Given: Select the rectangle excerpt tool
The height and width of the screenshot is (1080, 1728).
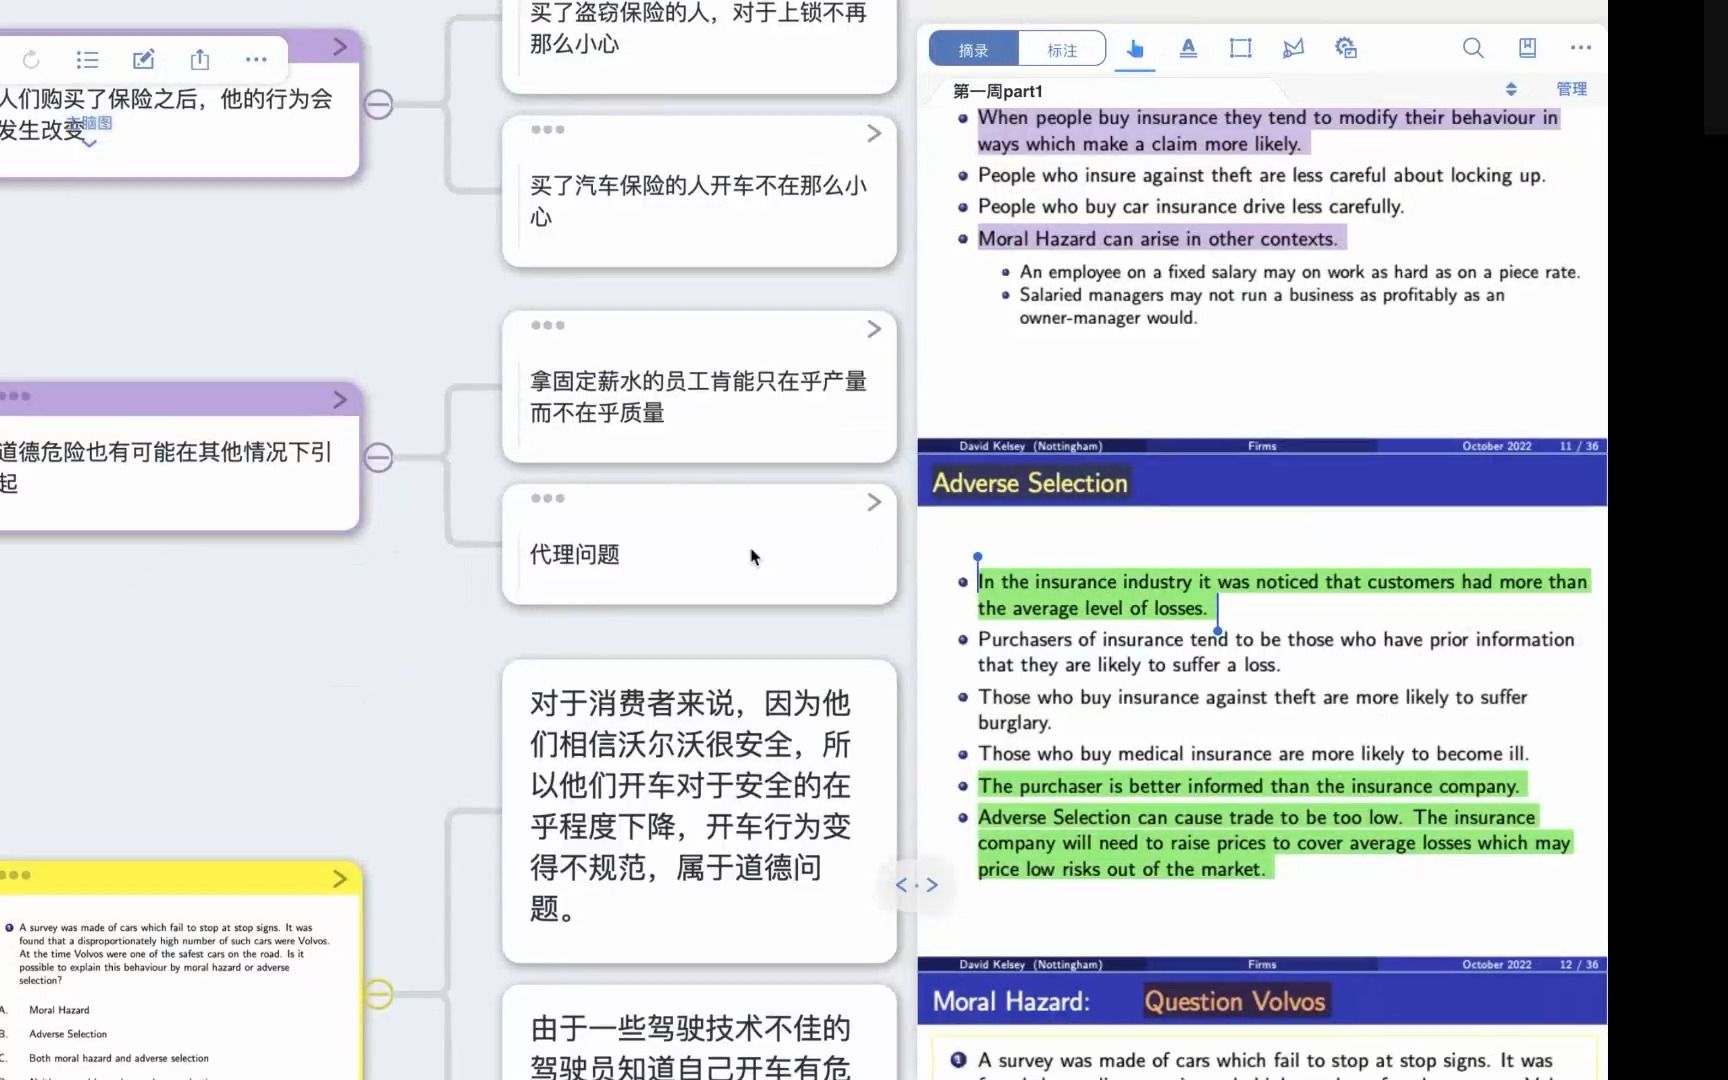Looking at the screenshot, I should pos(1241,48).
